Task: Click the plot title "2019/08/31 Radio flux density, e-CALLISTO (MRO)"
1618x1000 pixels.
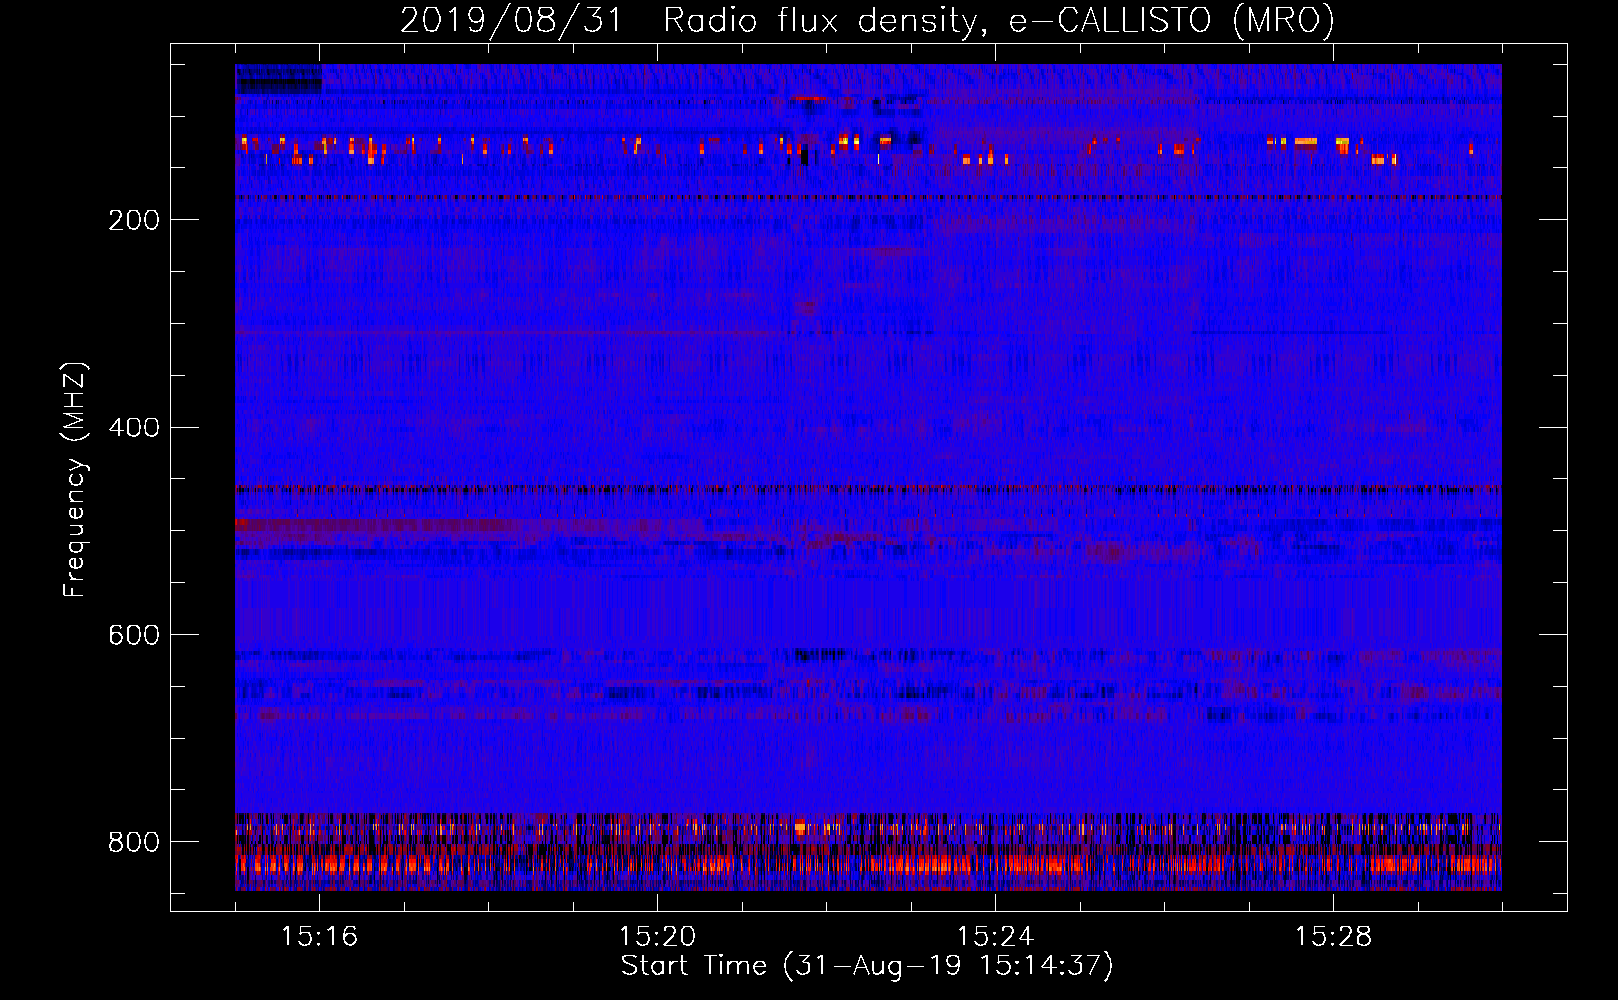Action: (x=867, y=20)
